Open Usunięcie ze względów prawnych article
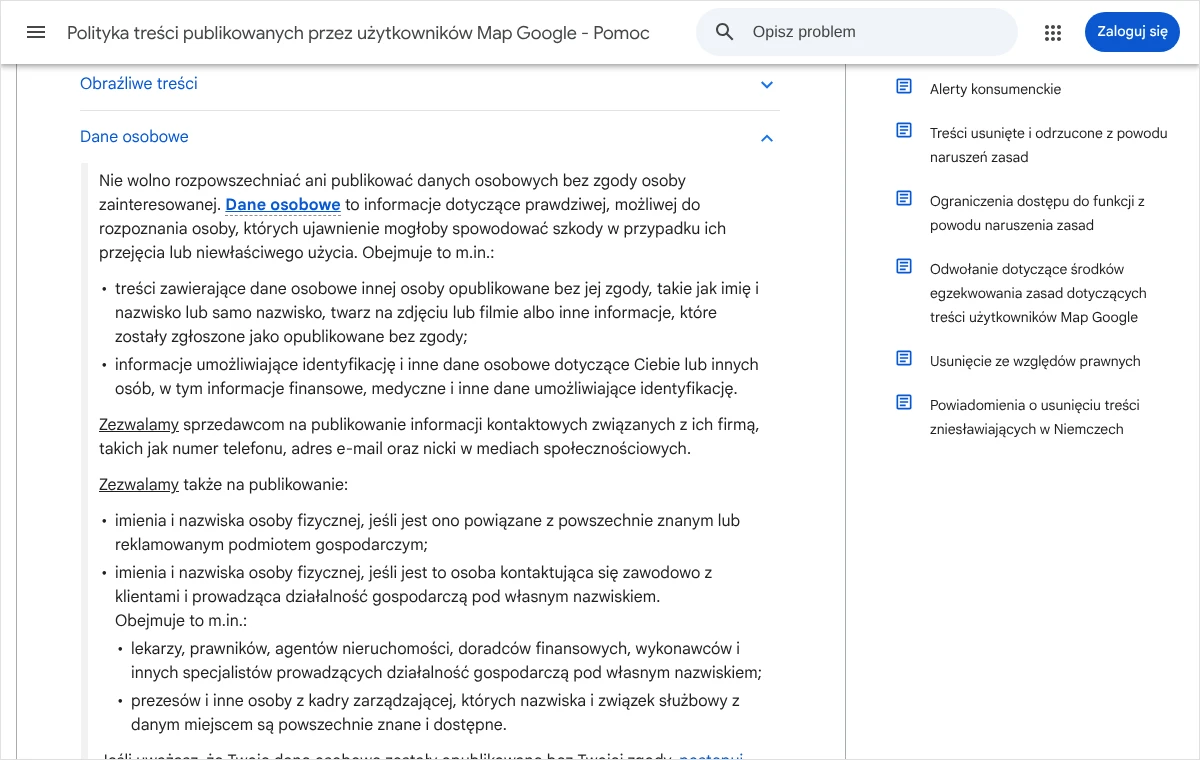This screenshot has width=1200, height=760. pyautogui.click(x=1035, y=361)
